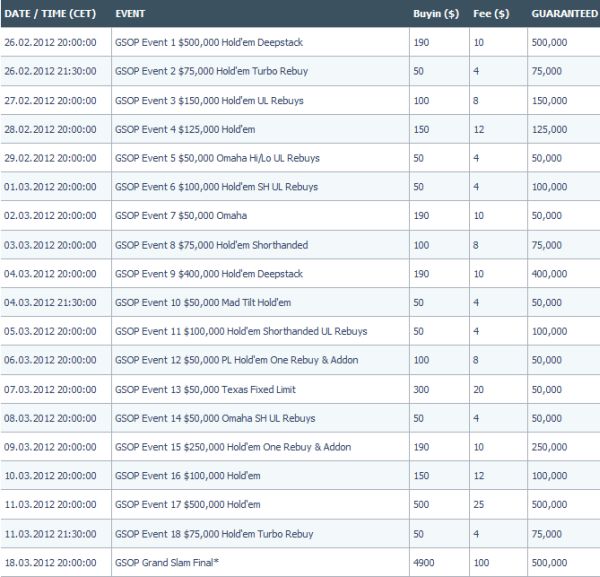Screen dimensions: 600x577
Task: Click date 03.03.2012 20:00:00
Action: tap(50, 245)
